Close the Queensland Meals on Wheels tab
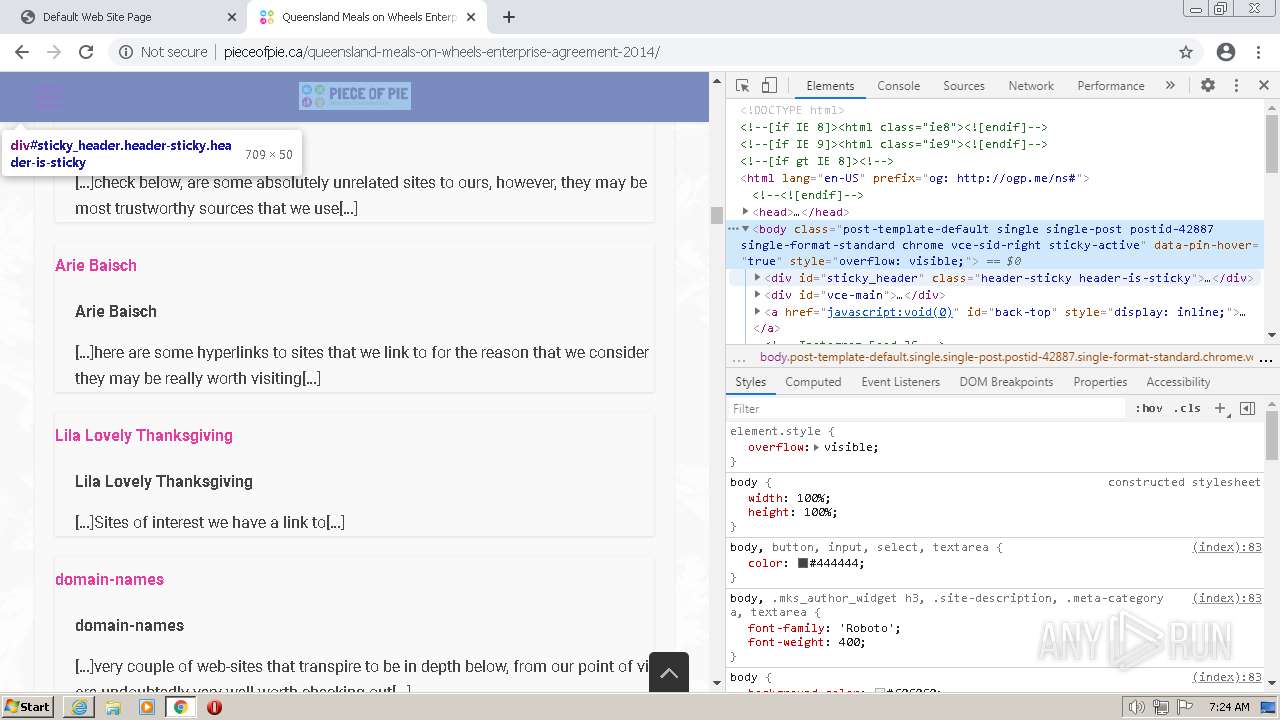The image size is (1280, 720). tap(471, 17)
